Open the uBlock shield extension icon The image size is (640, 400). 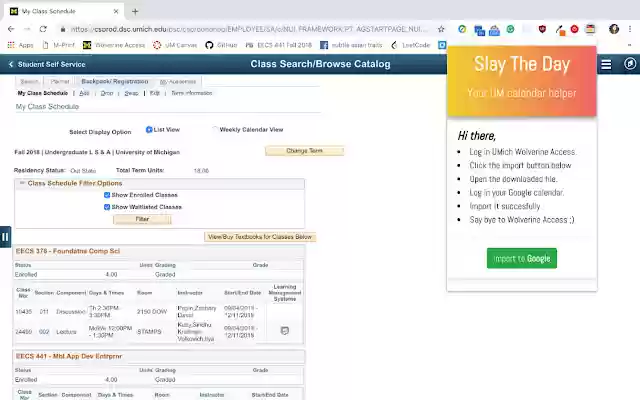542,29
